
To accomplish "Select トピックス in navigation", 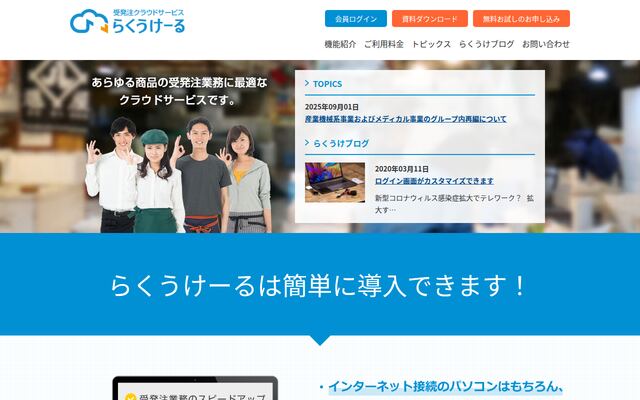I will pos(431,44).
